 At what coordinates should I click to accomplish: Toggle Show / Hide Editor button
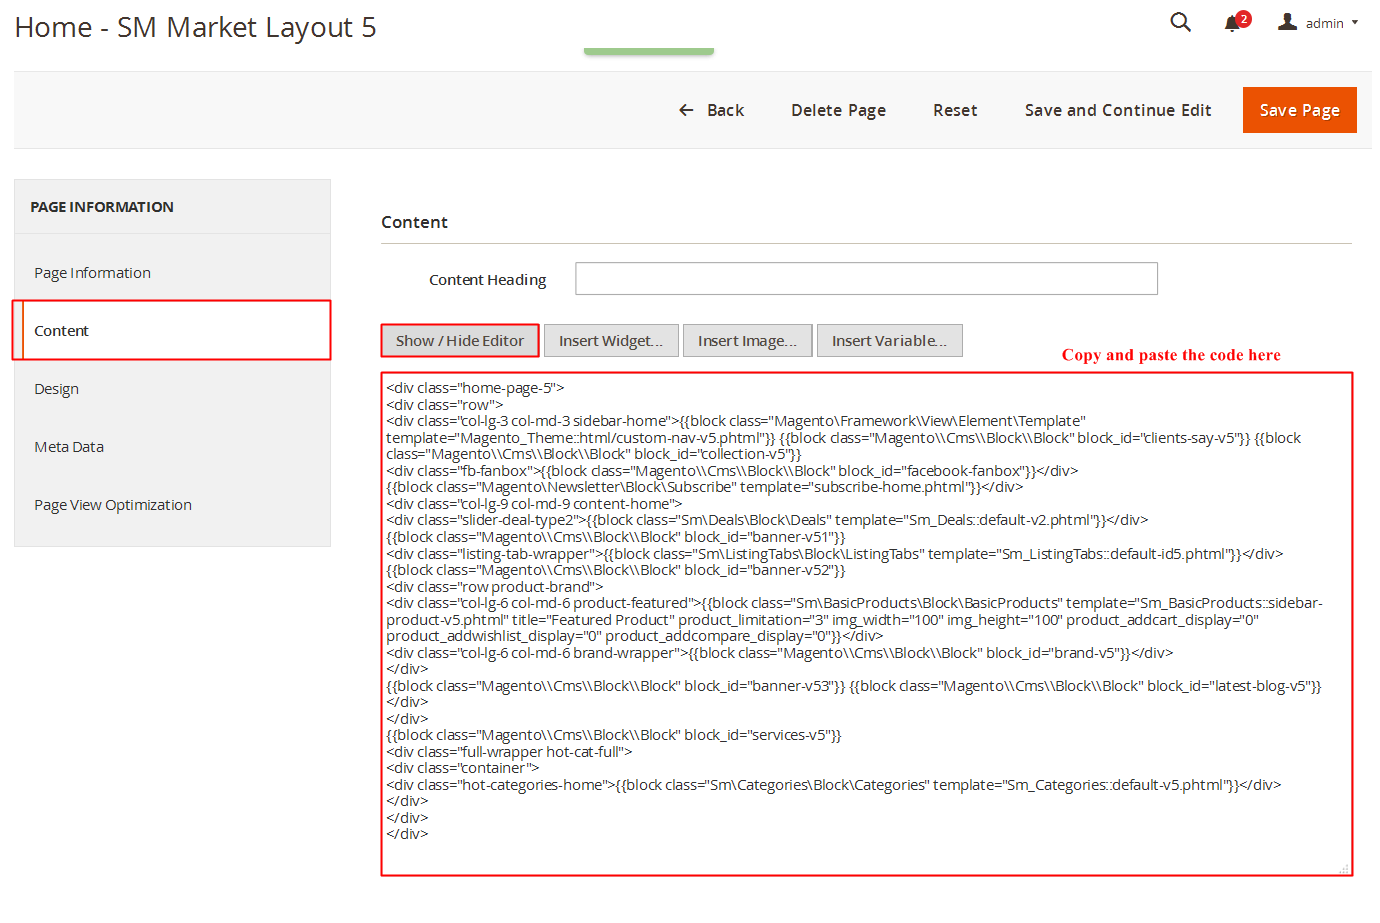459,341
